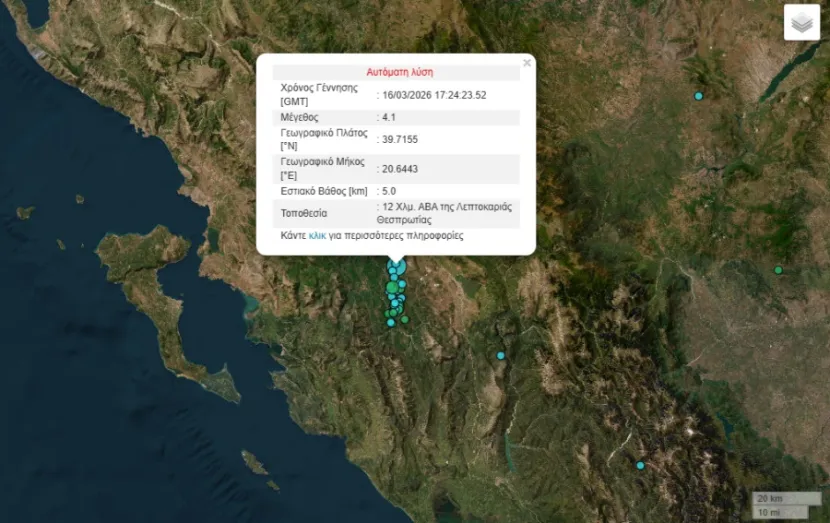Image resolution: width=830 pixels, height=523 pixels.
Task: Click the origin time 16/03/2026 17:24:23.52
Action: (434, 95)
